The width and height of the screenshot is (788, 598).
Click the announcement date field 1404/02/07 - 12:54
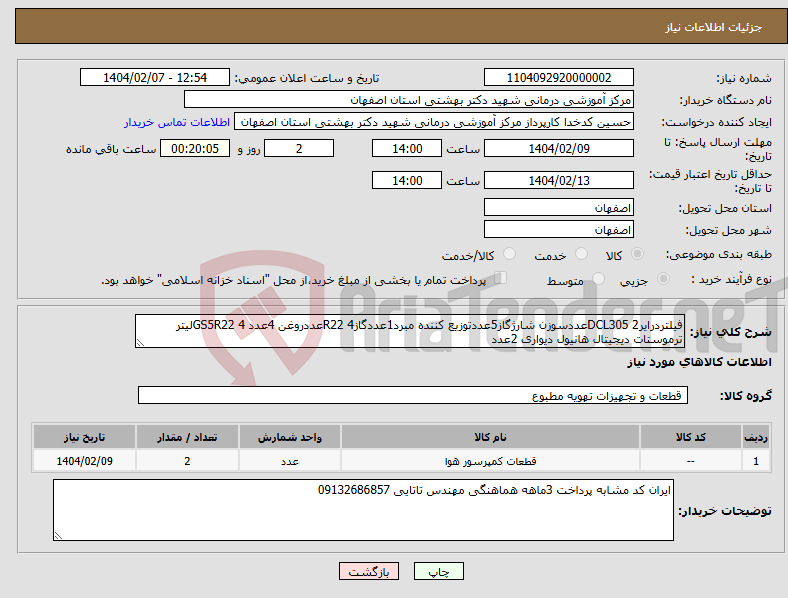(155, 77)
